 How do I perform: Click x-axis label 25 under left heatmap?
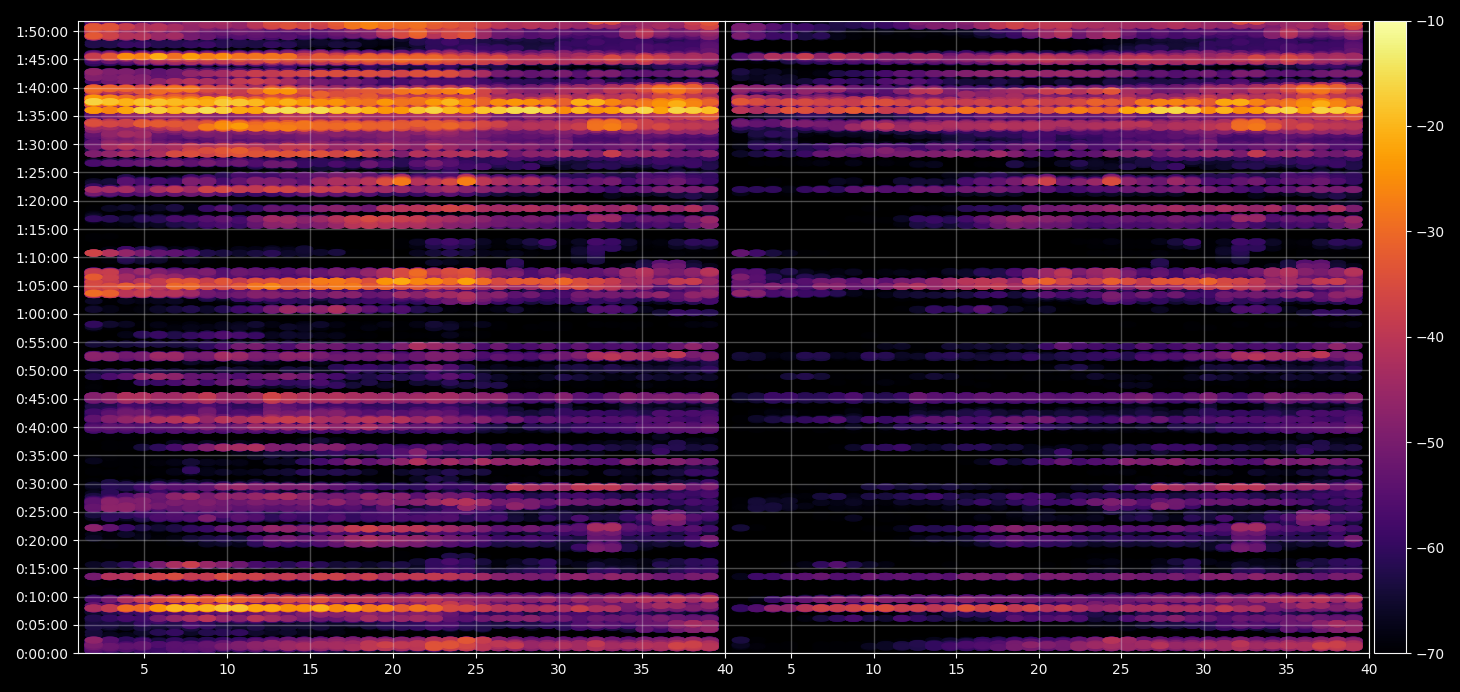[476, 669]
